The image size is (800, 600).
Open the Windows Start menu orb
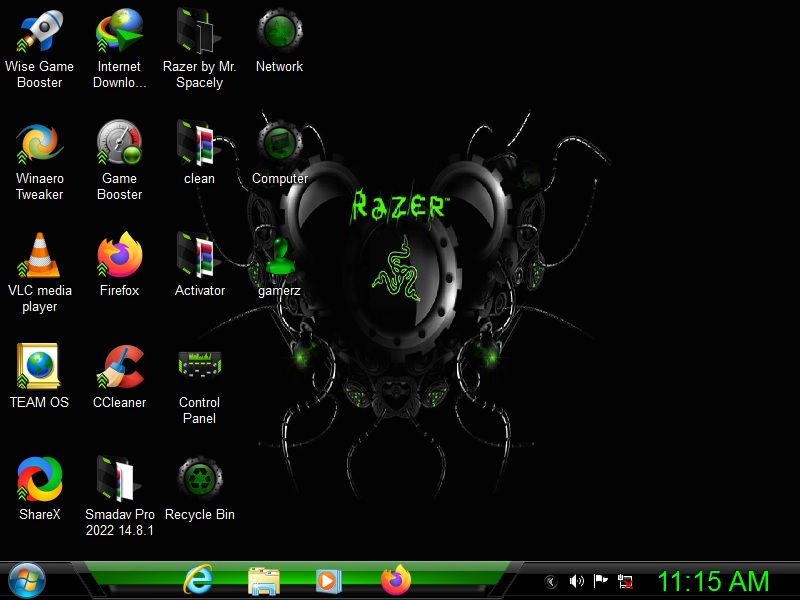(27, 581)
